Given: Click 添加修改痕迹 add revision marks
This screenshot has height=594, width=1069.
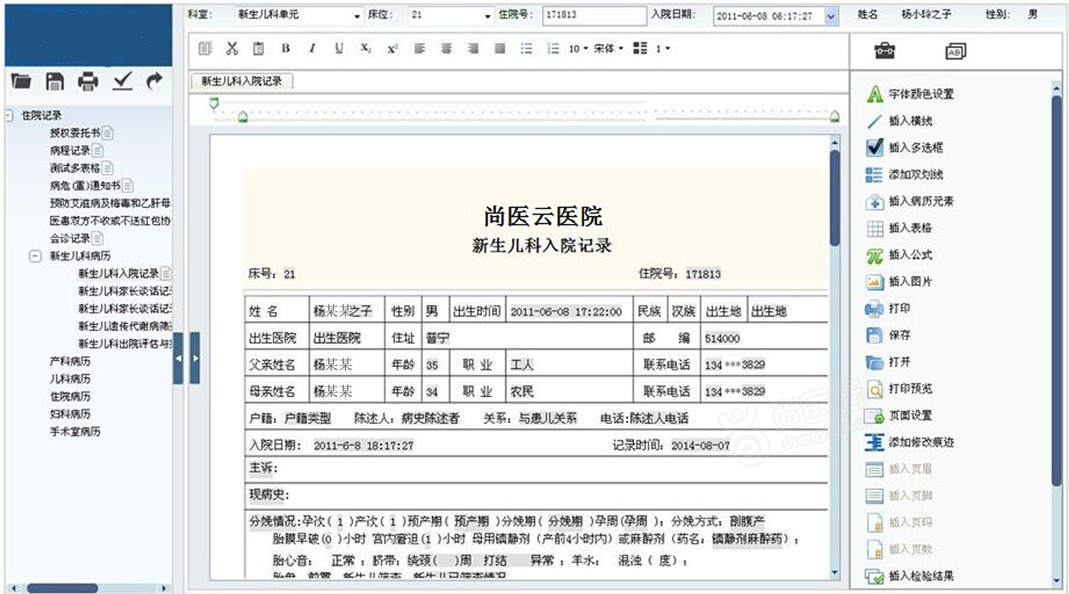Looking at the screenshot, I should pyautogui.click(x=910, y=442).
